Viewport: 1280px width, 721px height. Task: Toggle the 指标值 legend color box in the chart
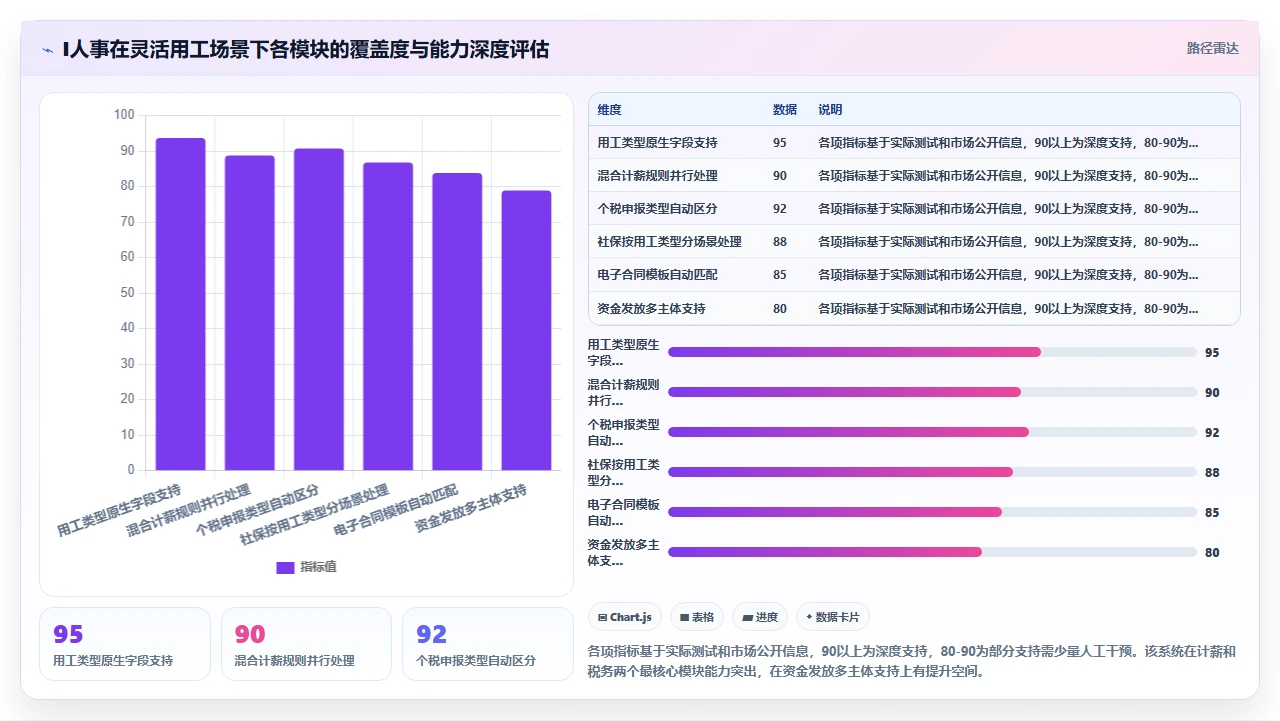285,567
